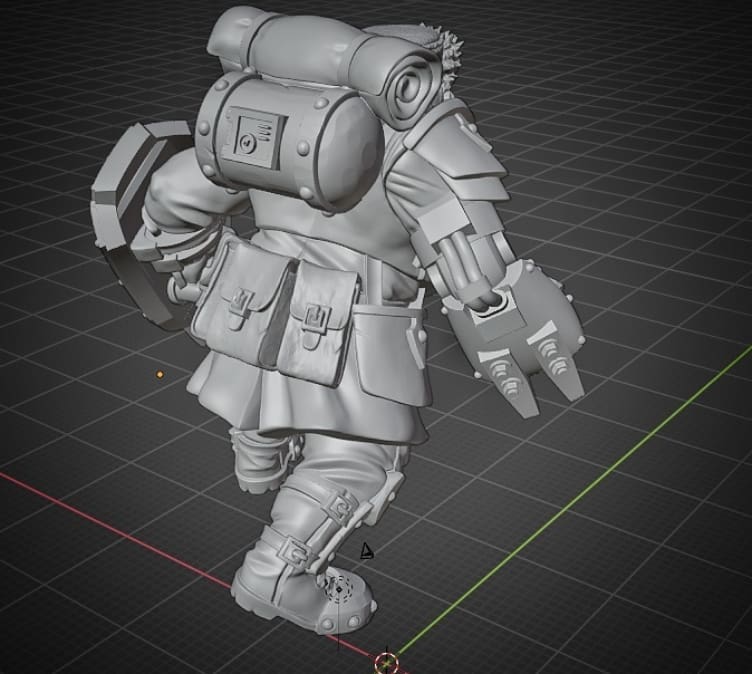Image resolution: width=752 pixels, height=674 pixels.
Task: Select the orange object origin dot
Action: (x=160, y=374)
